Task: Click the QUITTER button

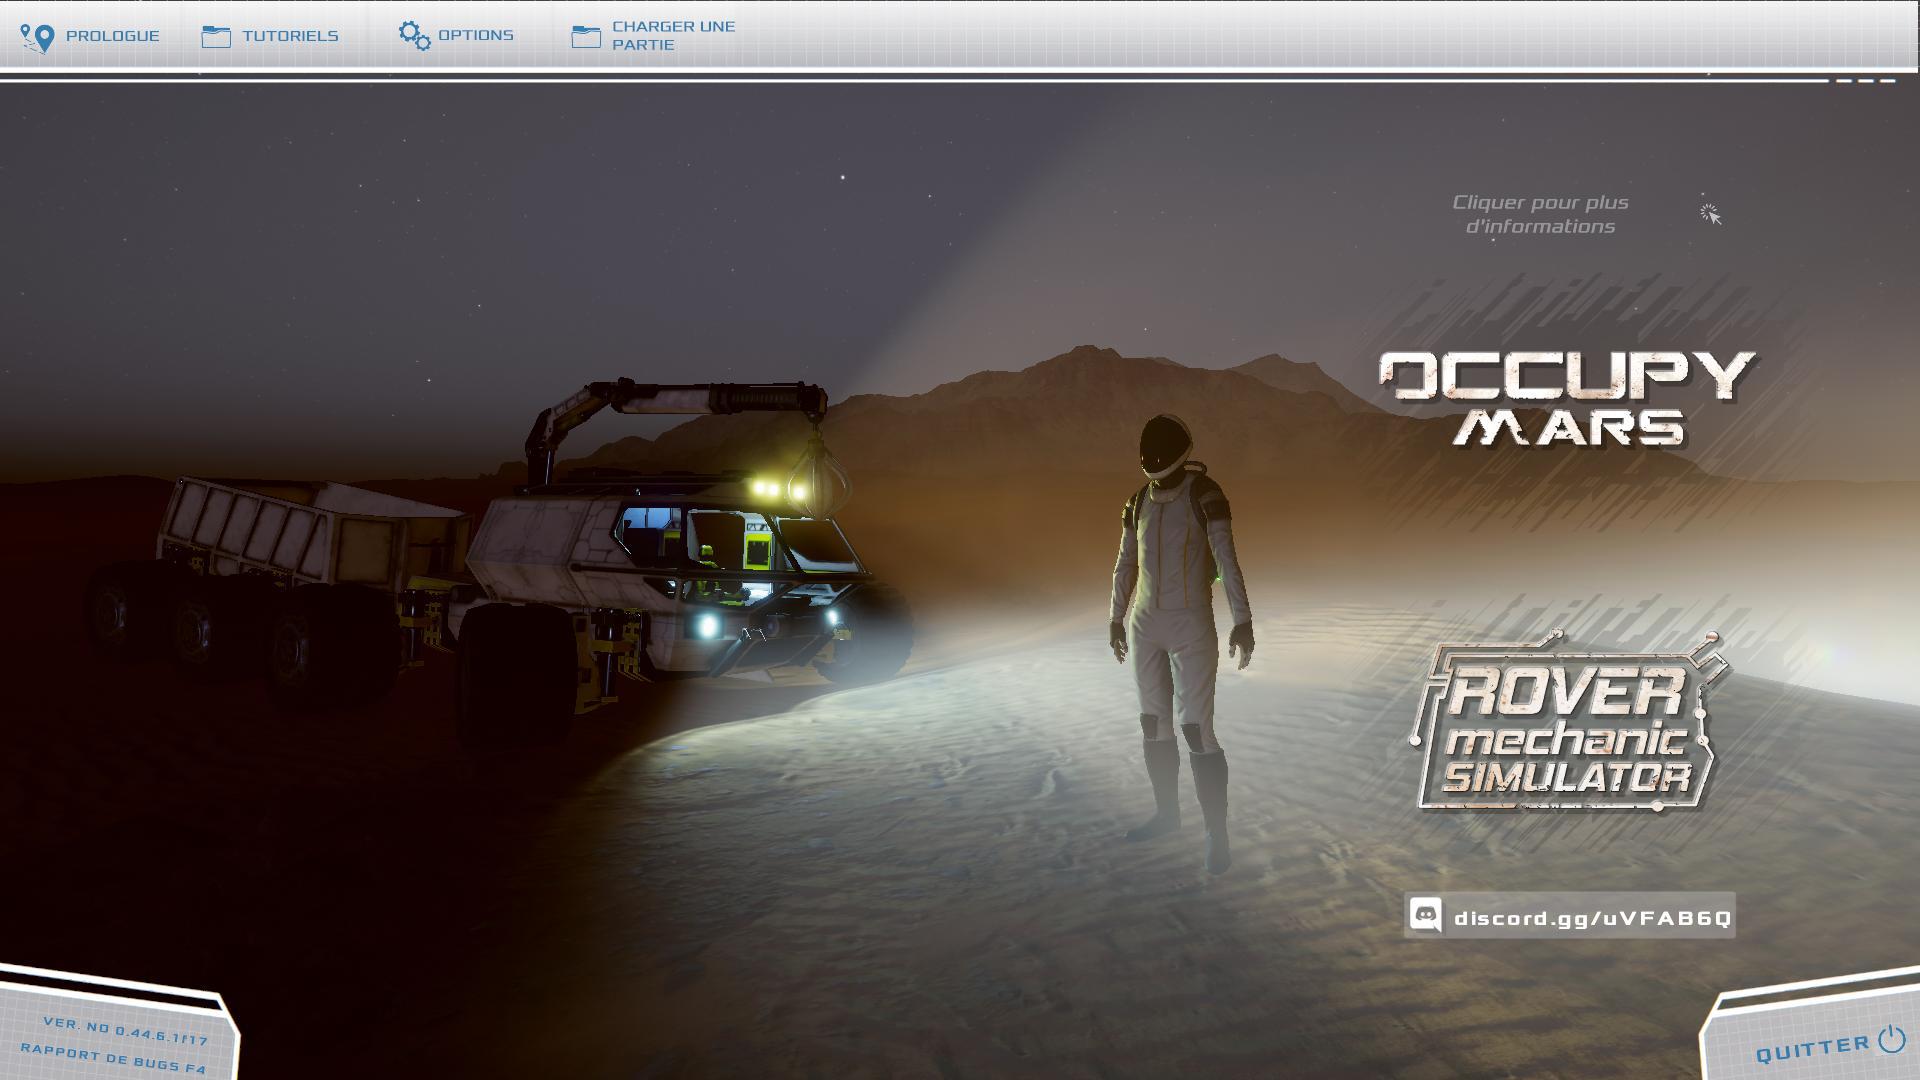Action: click(x=1812, y=1048)
